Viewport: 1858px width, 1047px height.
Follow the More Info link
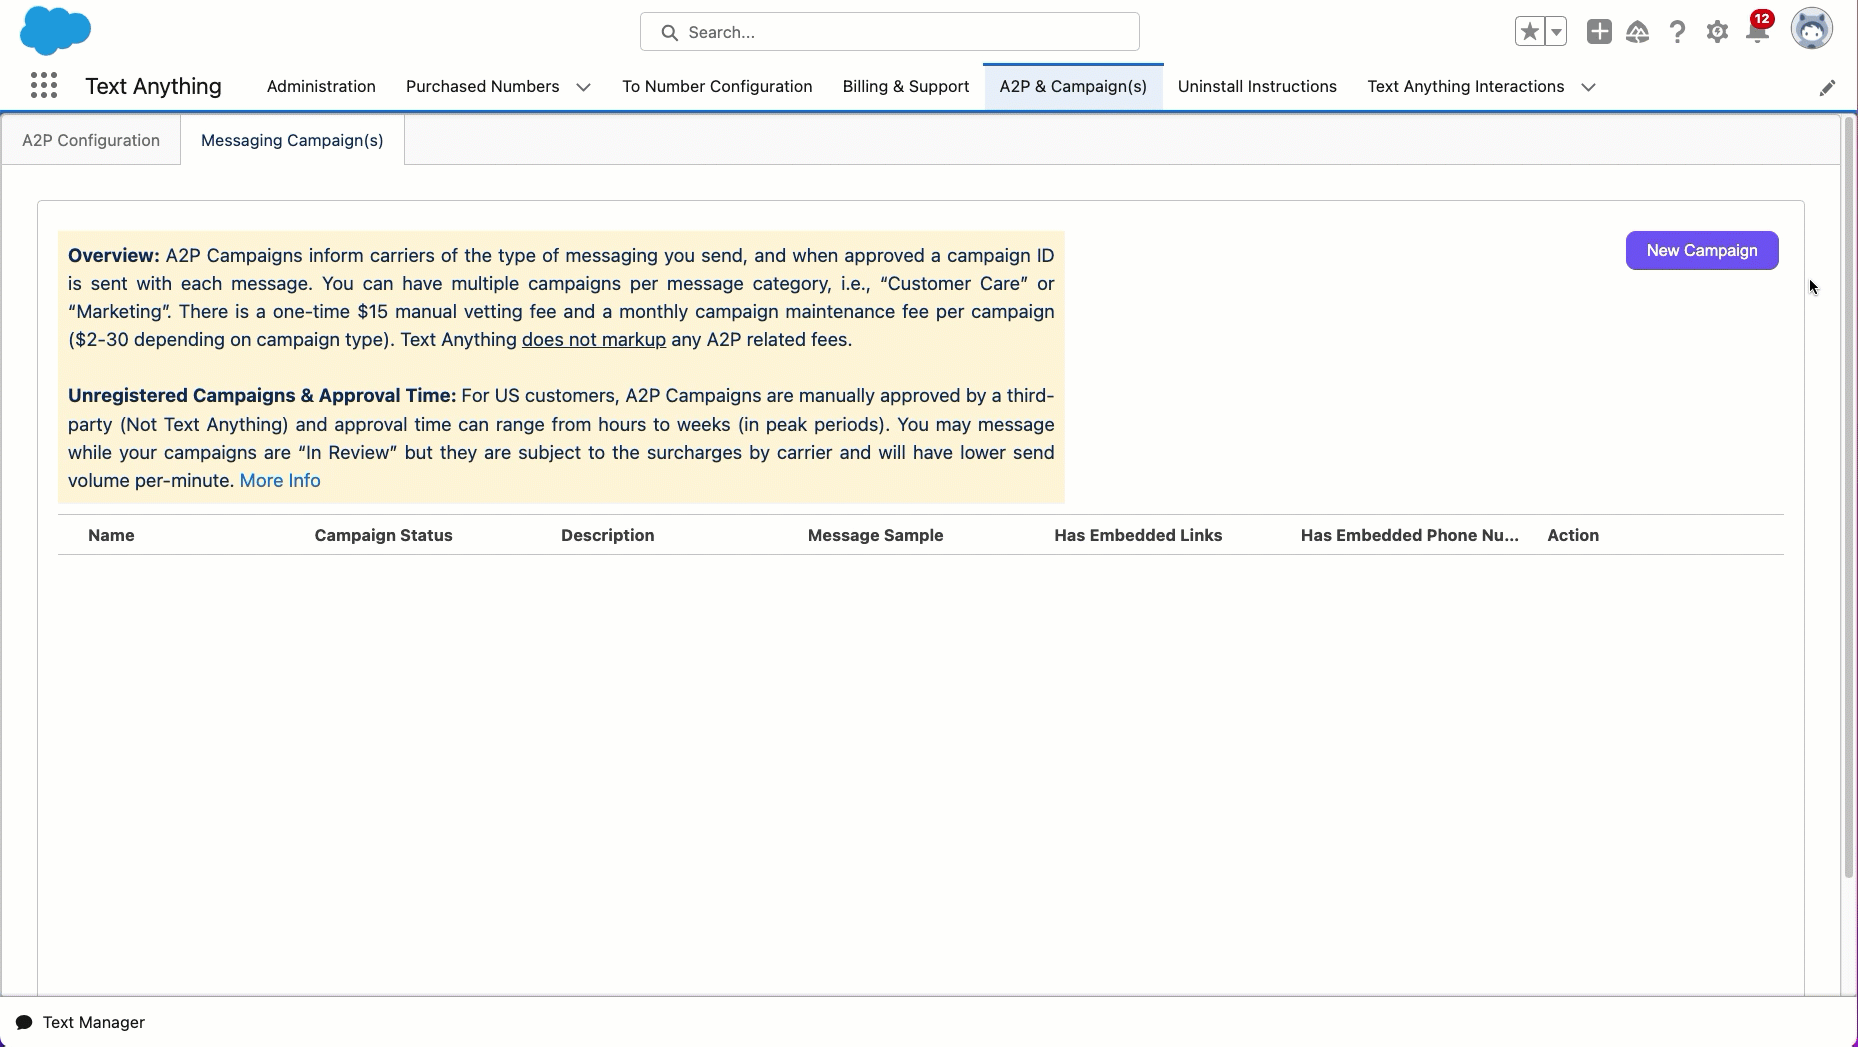click(x=280, y=480)
